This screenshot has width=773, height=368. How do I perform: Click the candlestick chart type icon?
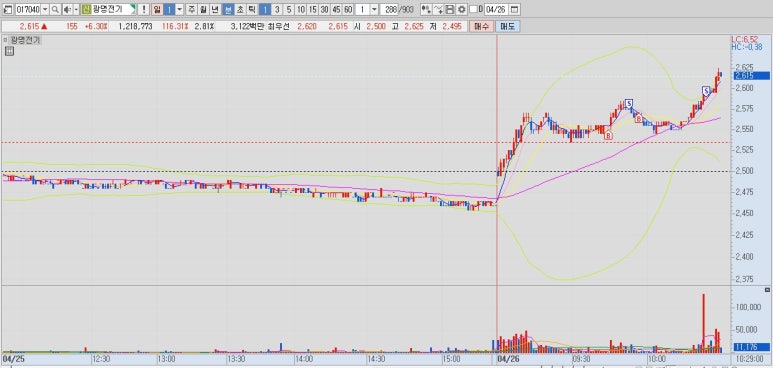426,9
